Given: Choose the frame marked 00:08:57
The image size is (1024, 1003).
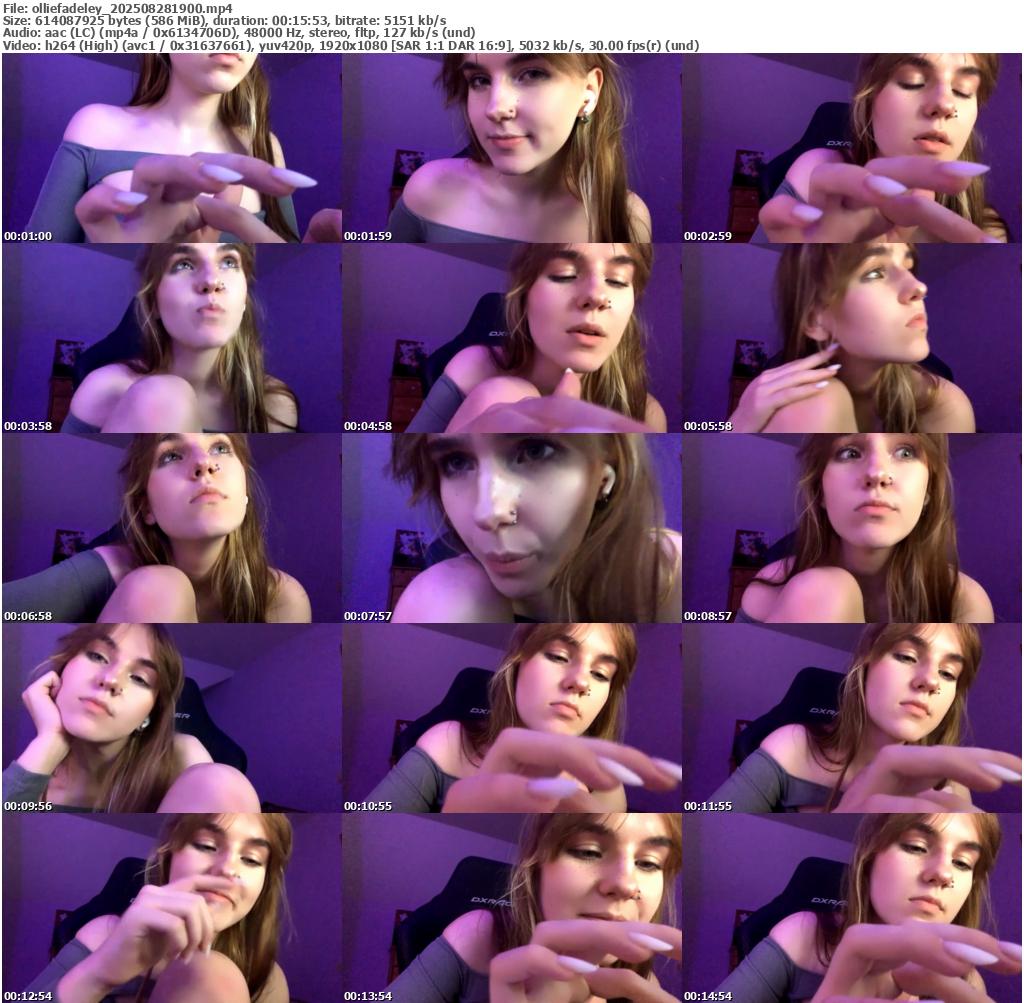Looking at the screenshot, I should point(852,528).
